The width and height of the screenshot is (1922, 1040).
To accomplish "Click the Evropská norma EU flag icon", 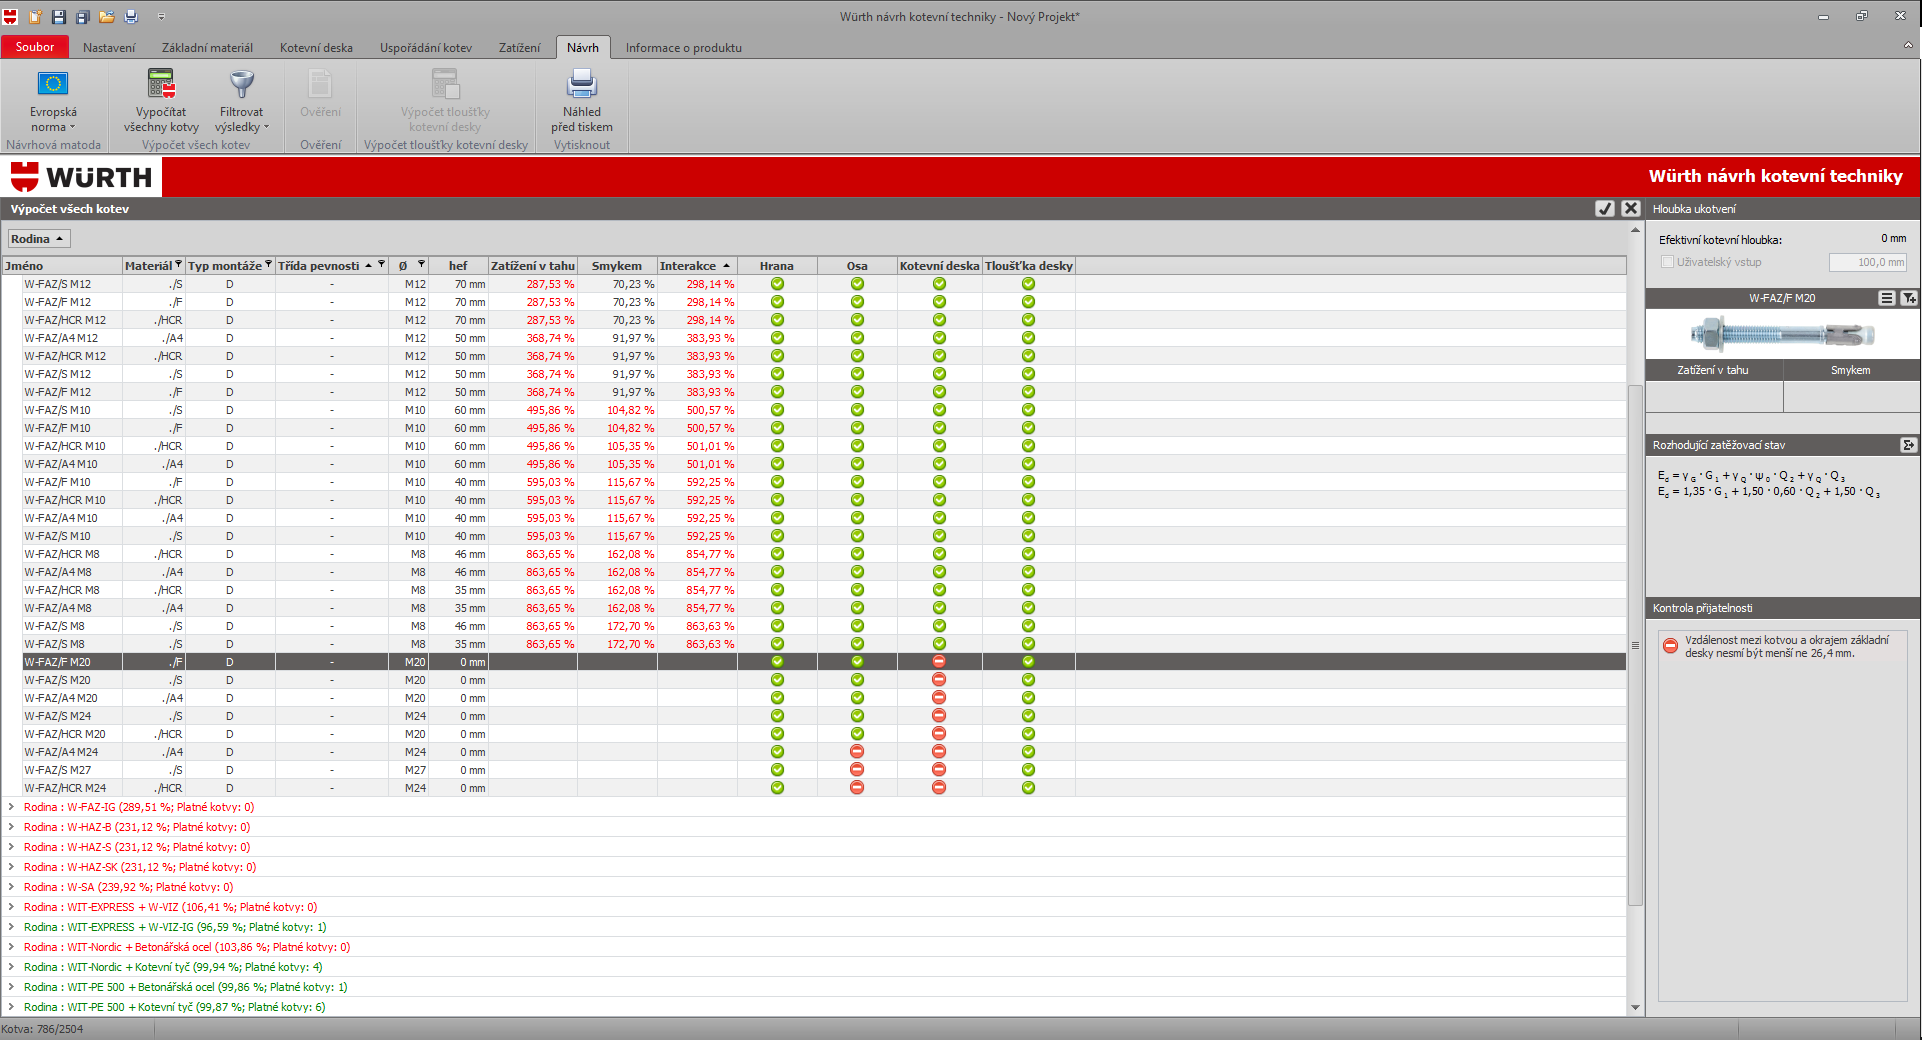I will (x=53, y=84).
